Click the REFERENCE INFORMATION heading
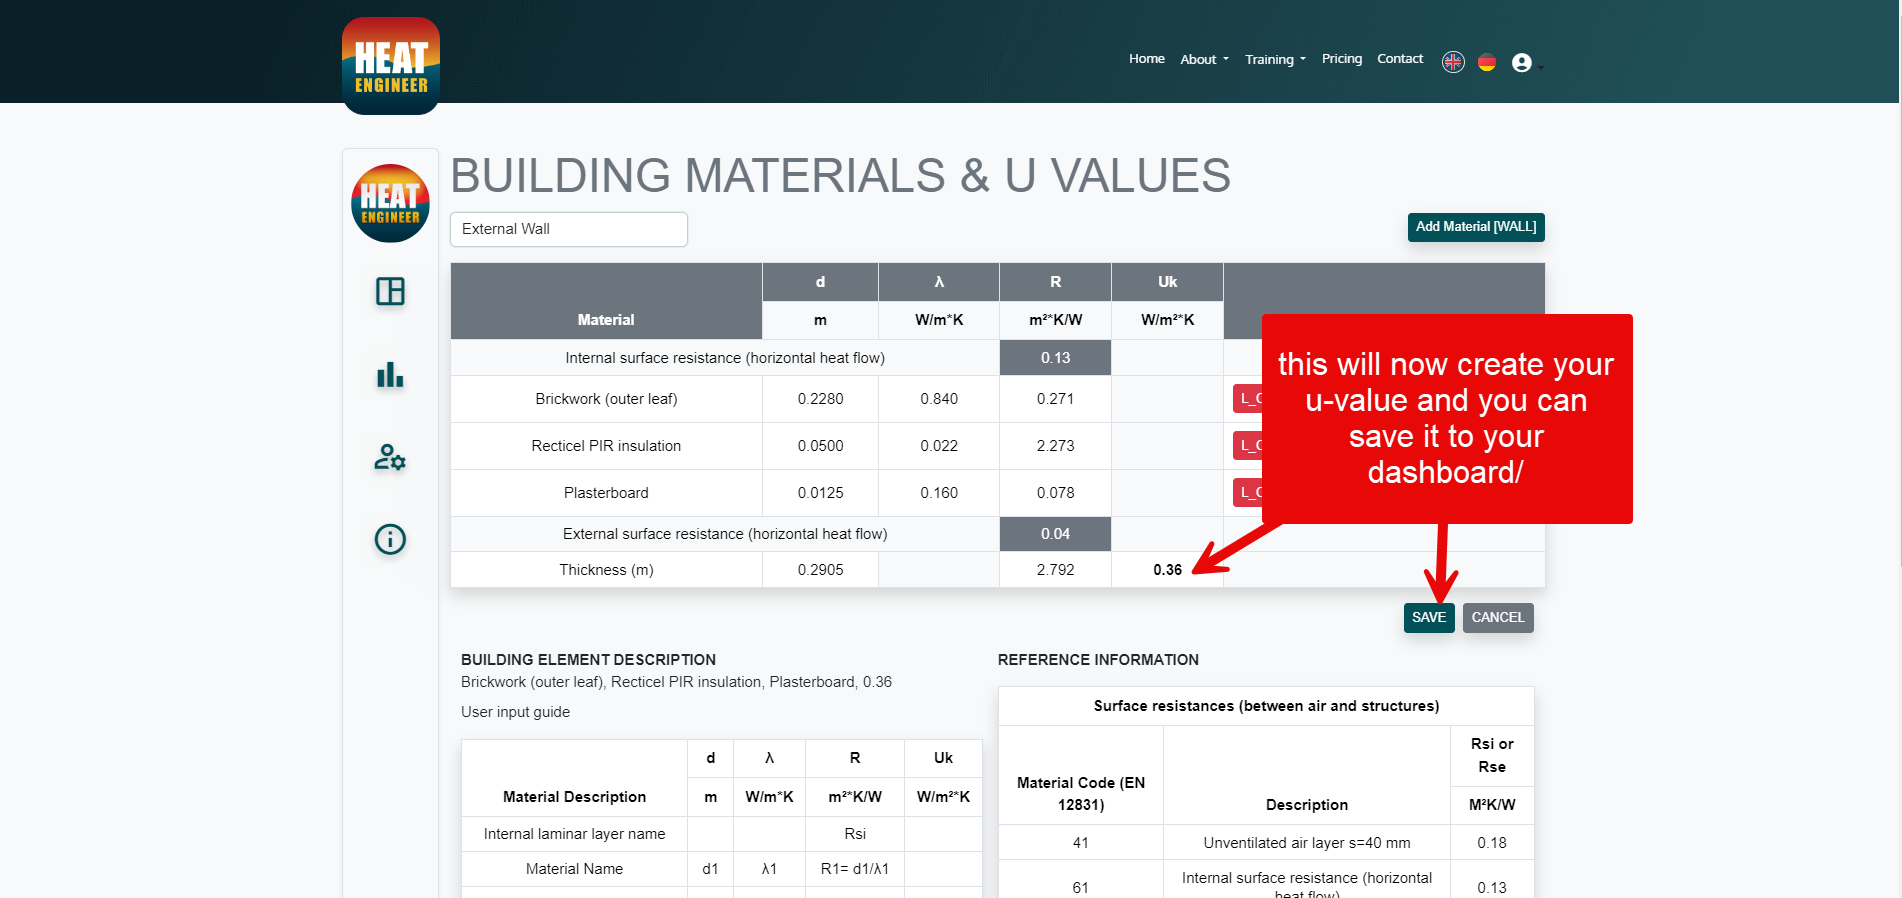The width and height of the screenshot is (1902, 898). tap(1098, 660)
